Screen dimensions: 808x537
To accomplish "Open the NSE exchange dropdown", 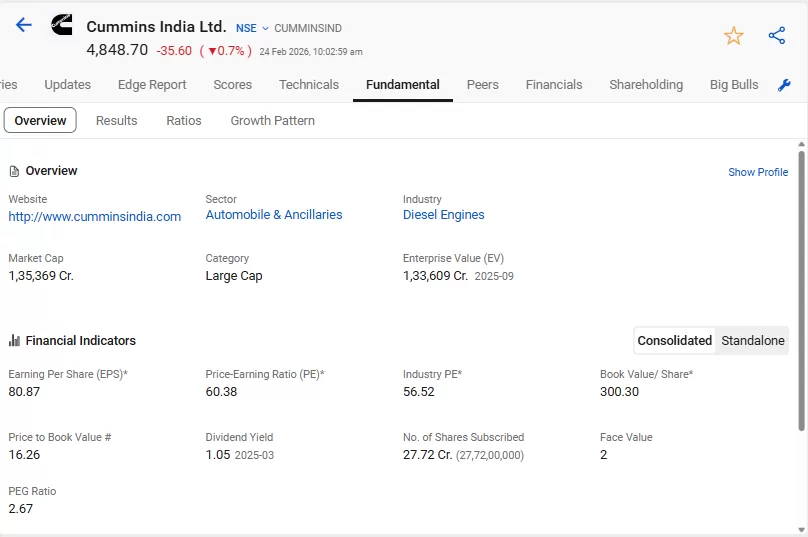I will point(252,28).
